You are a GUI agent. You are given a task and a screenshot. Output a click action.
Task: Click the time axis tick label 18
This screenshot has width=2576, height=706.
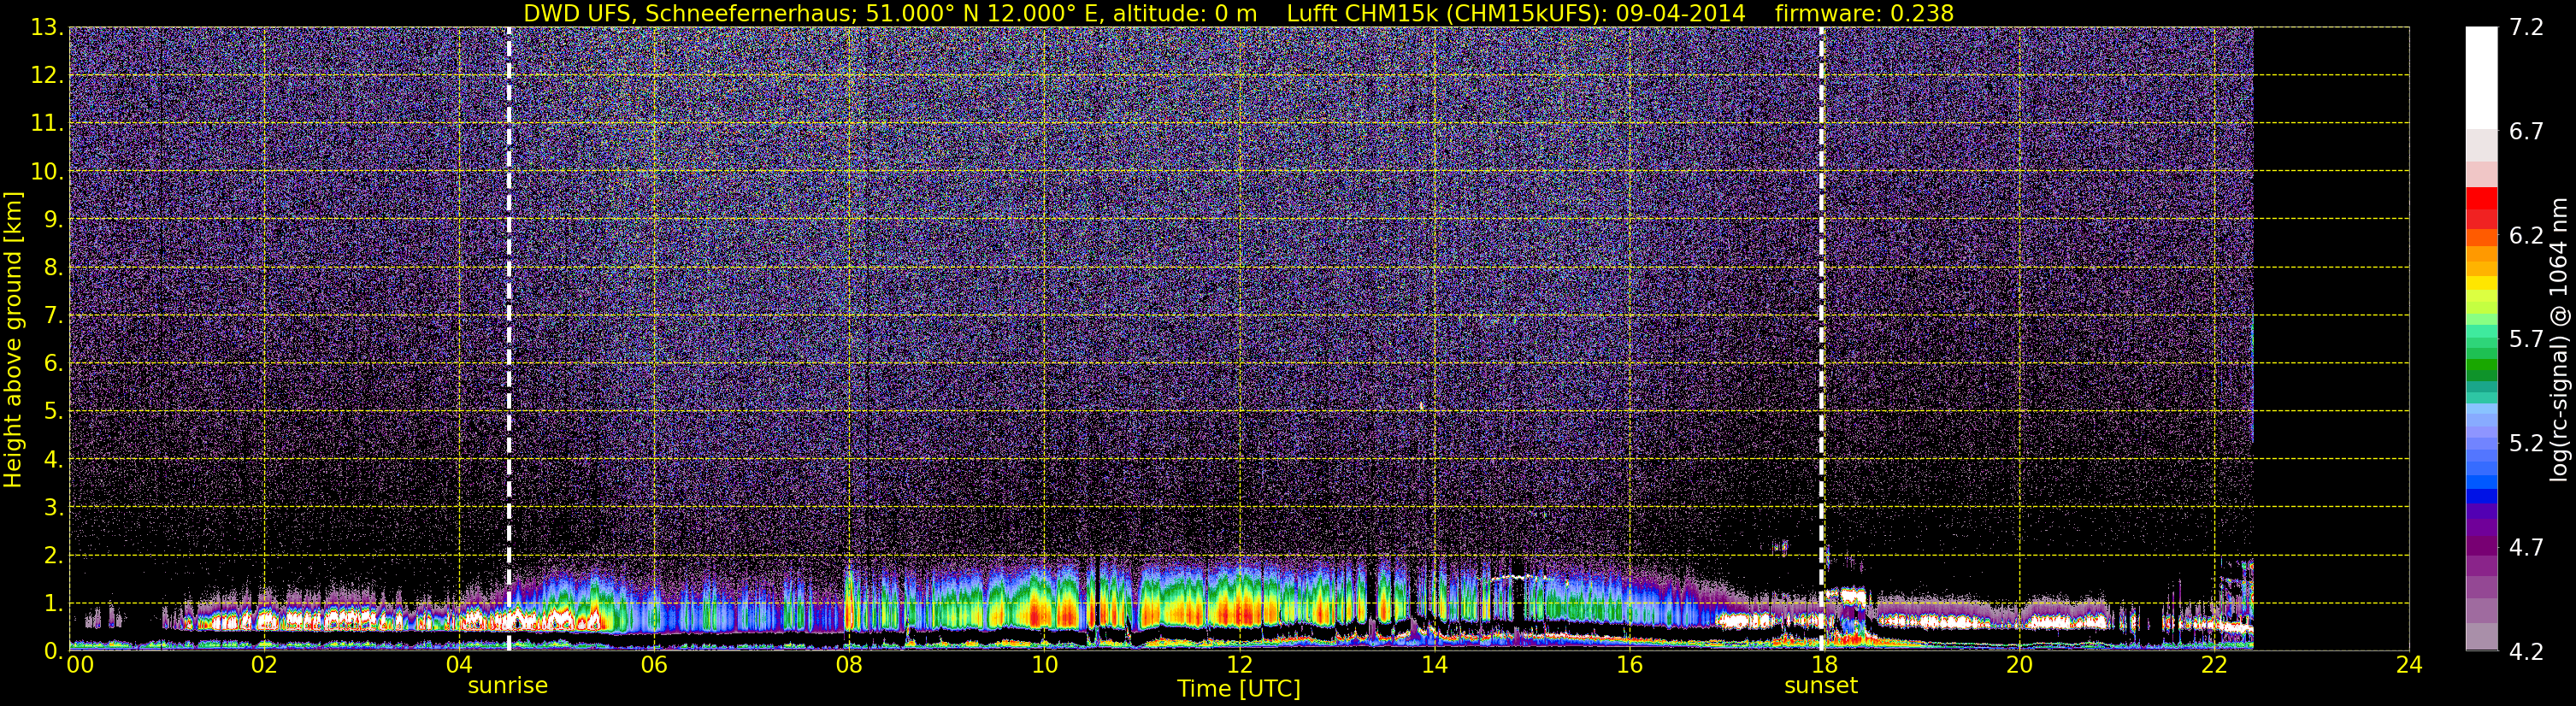click(x=1824, y=665)
